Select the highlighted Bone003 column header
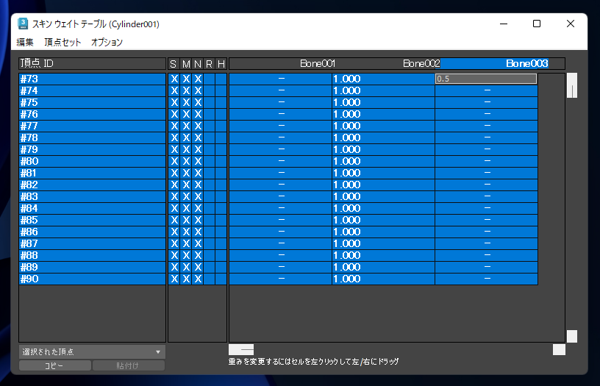 click(527, 64)
